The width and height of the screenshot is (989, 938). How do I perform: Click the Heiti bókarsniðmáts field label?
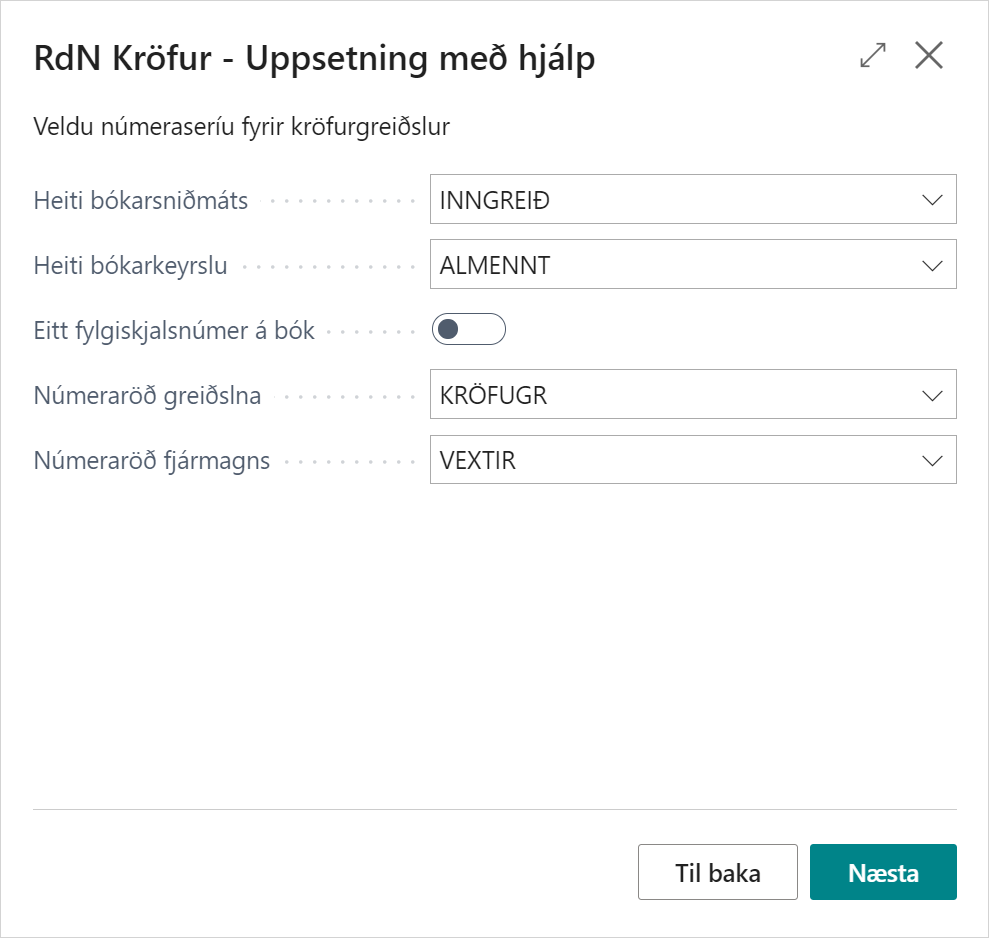(x=141, y=200)
